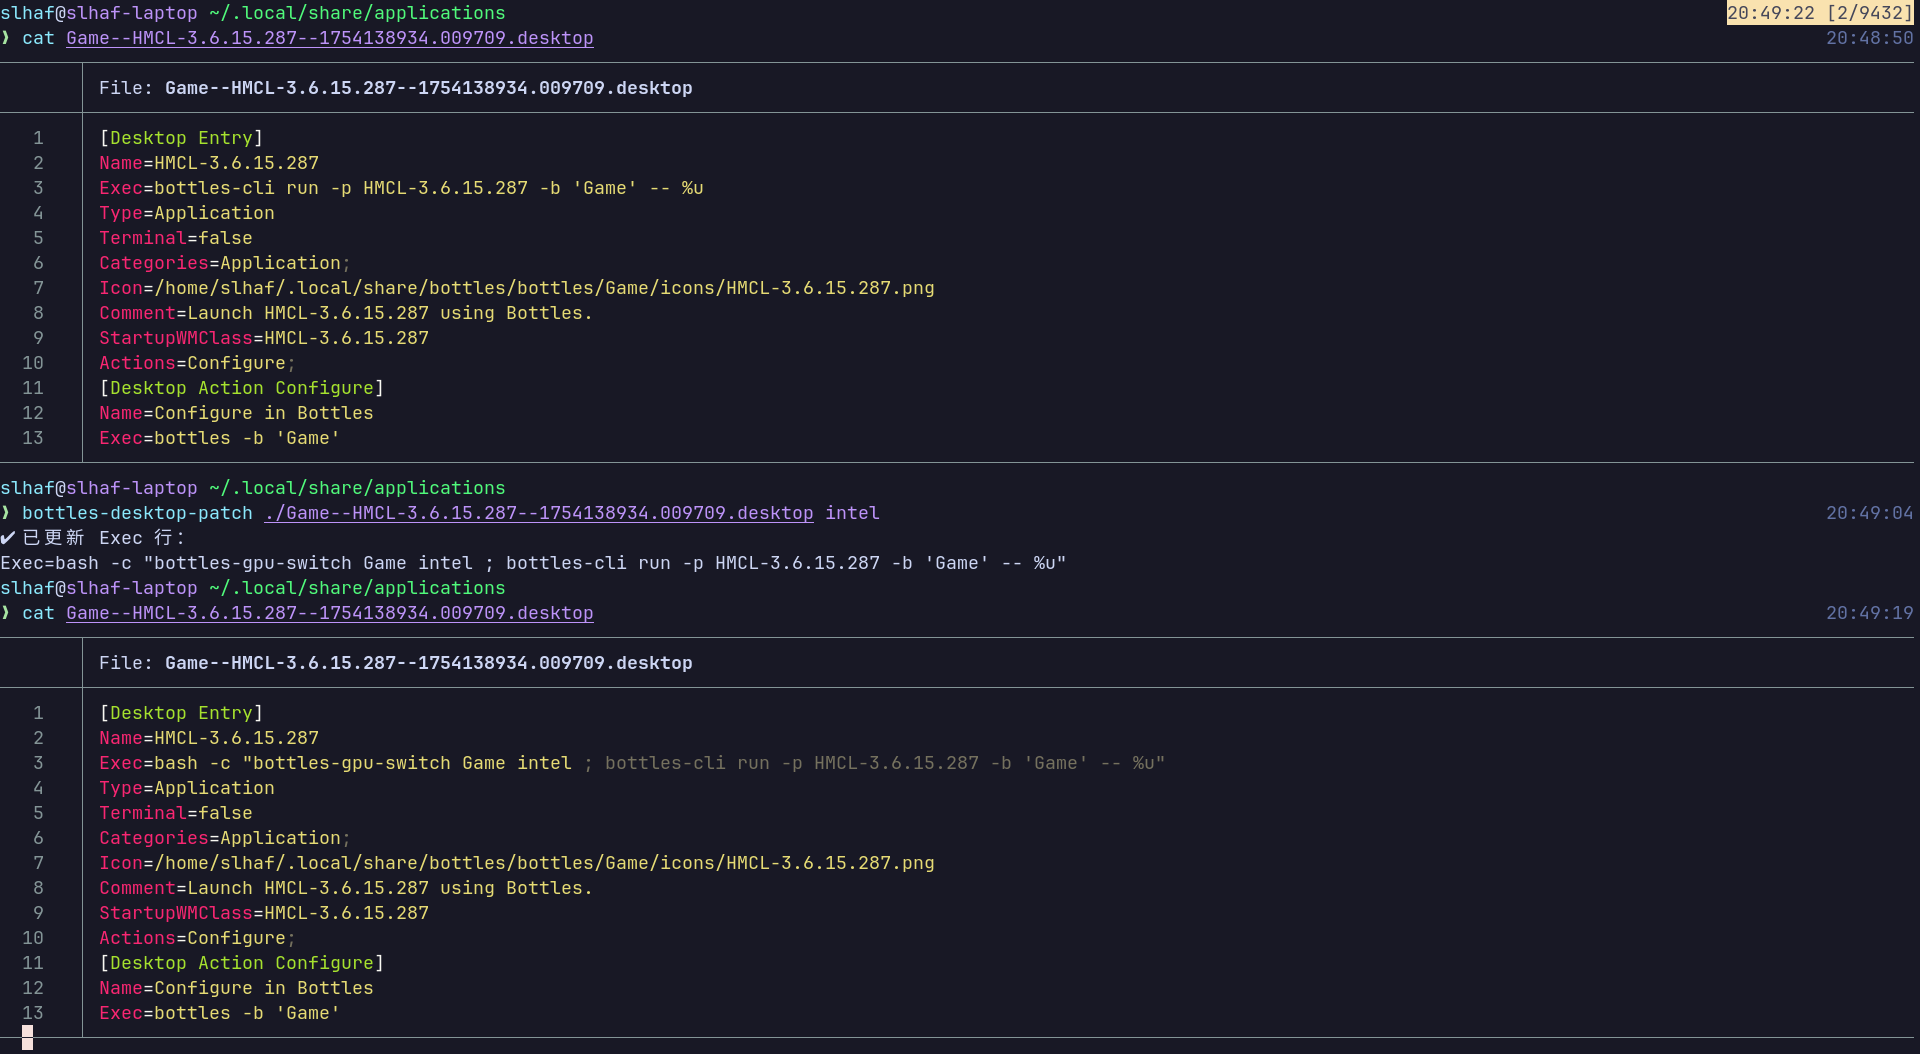Image resolution: width=1920 pixels, height=1054 pixels.
Task: Click the terminal cursor block at the bottom
Action: coord(27,1037)
